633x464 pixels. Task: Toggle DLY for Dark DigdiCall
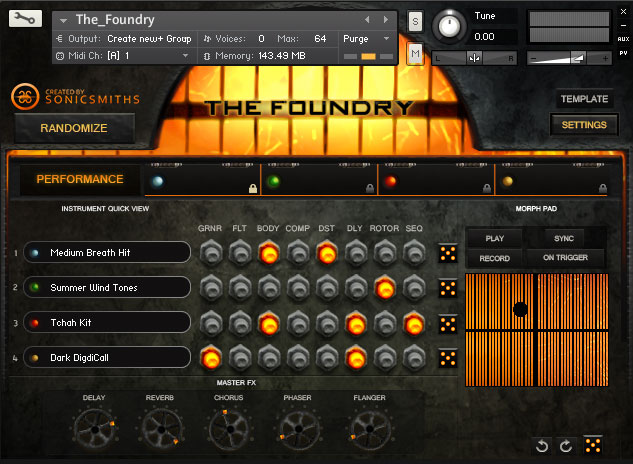(356, 358)
